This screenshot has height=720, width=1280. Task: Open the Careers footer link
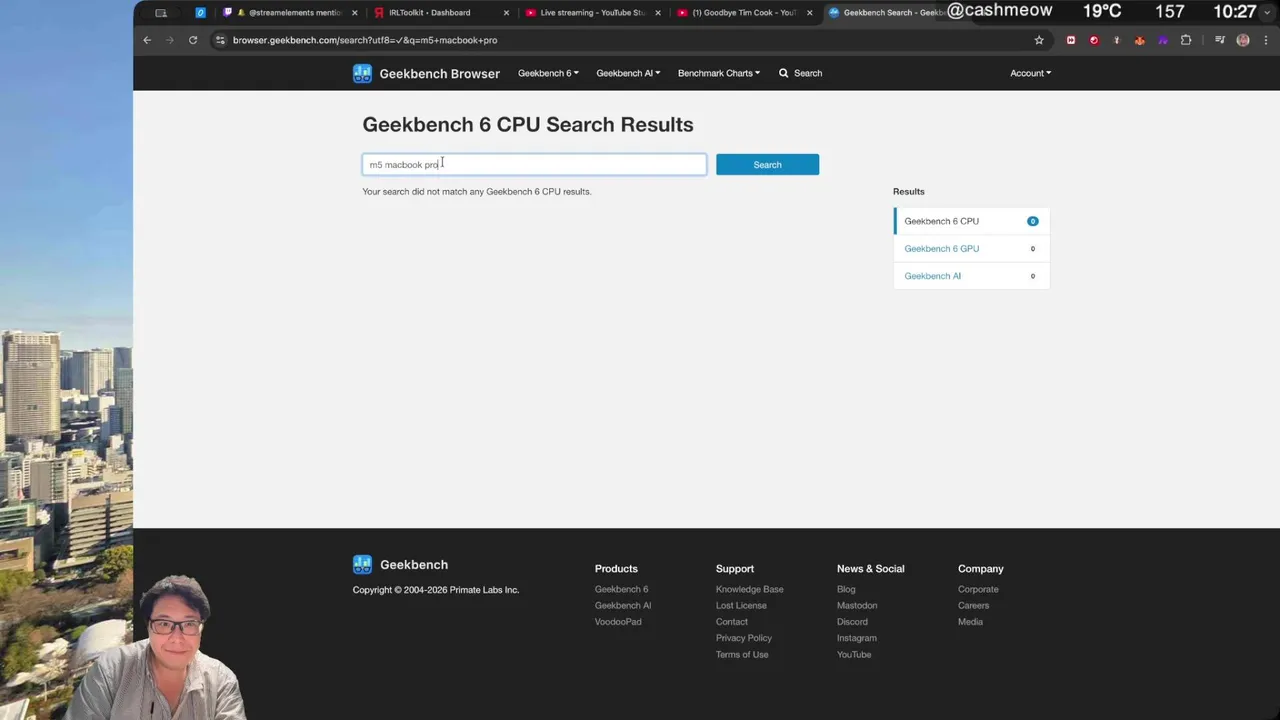pos(973,605)
